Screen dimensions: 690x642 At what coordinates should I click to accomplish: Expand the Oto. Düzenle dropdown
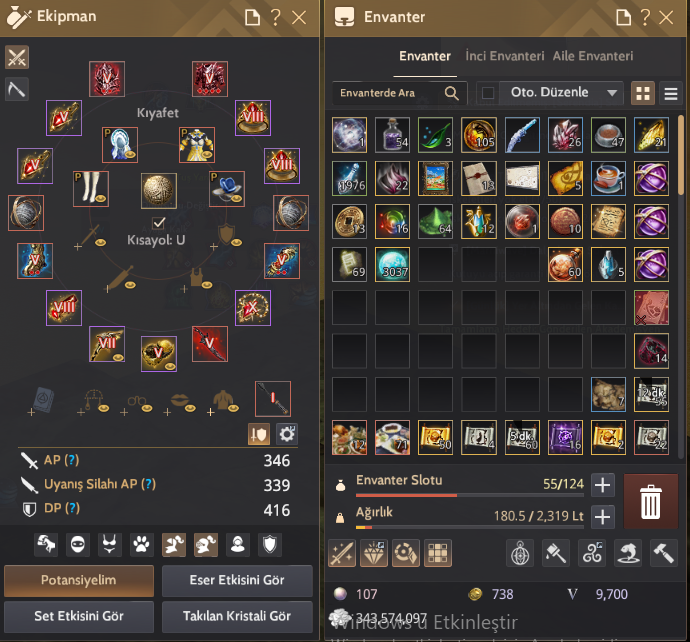pyautogui.click(x=612, y=93)
